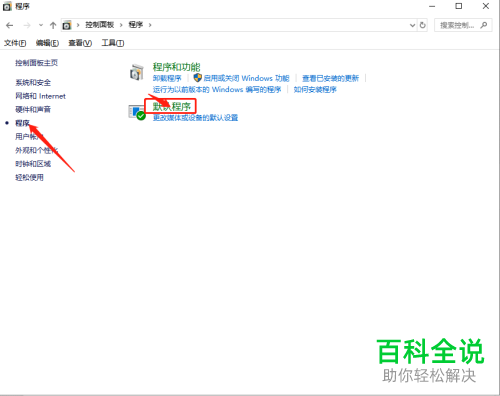Click the 程序和功能 icon
The image size is (500, 396).
[136, 72]
